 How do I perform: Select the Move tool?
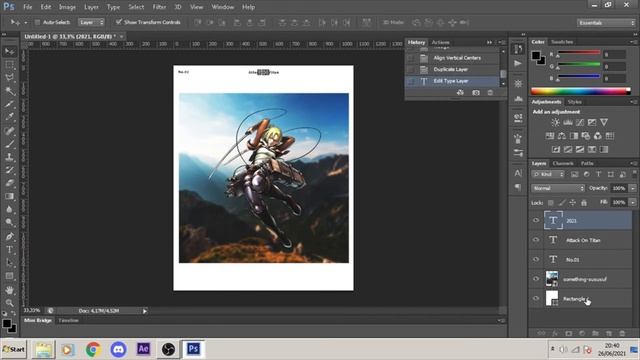9,51
